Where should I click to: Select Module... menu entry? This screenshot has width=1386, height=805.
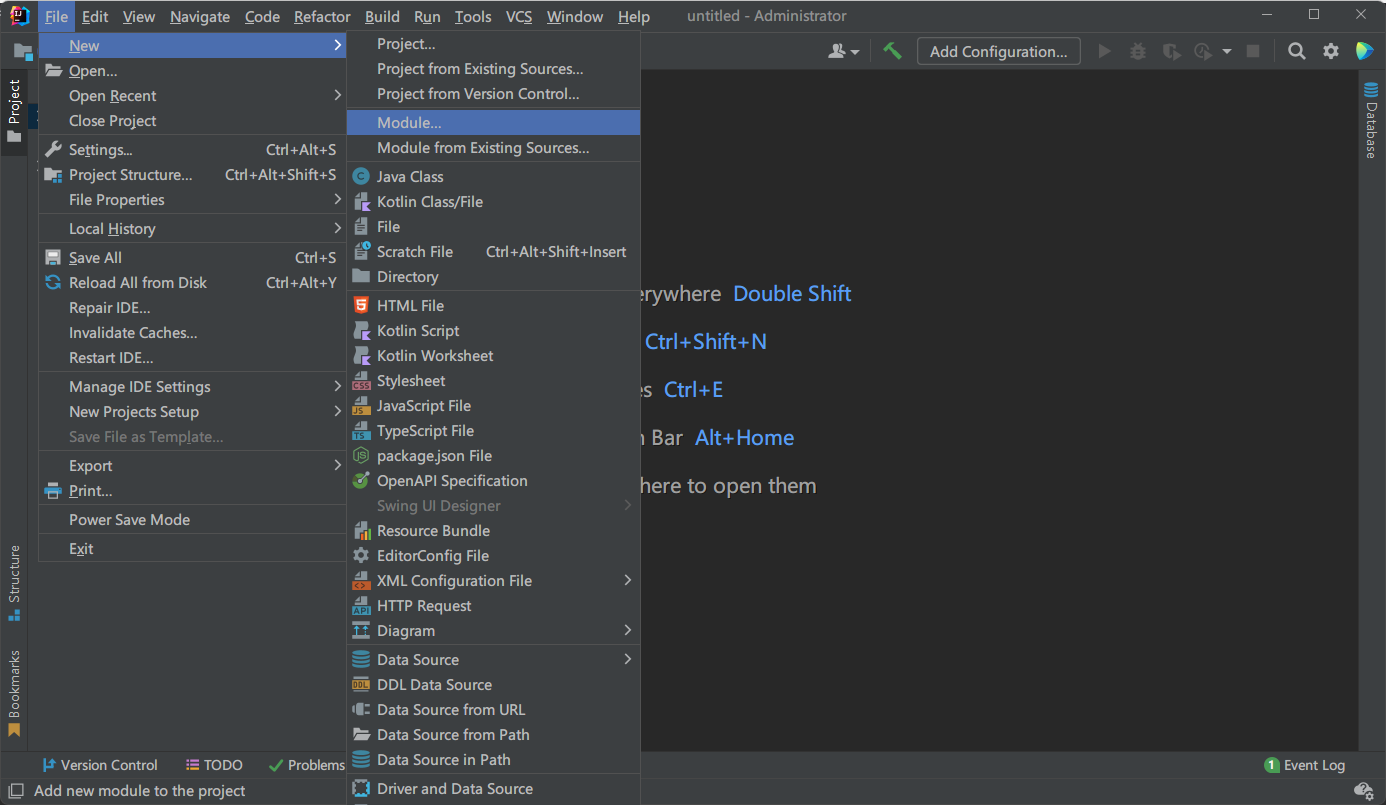pyautogui.click(x=409, y=122)
